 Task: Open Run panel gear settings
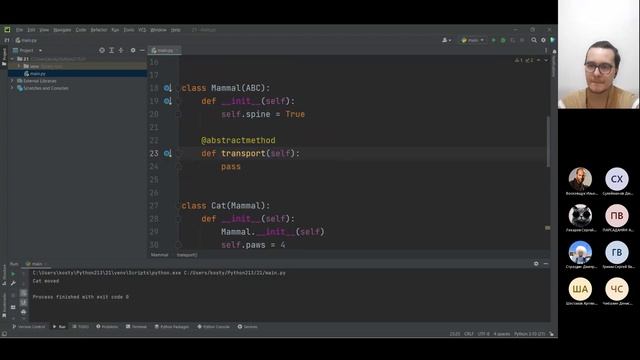pos(536,264)
